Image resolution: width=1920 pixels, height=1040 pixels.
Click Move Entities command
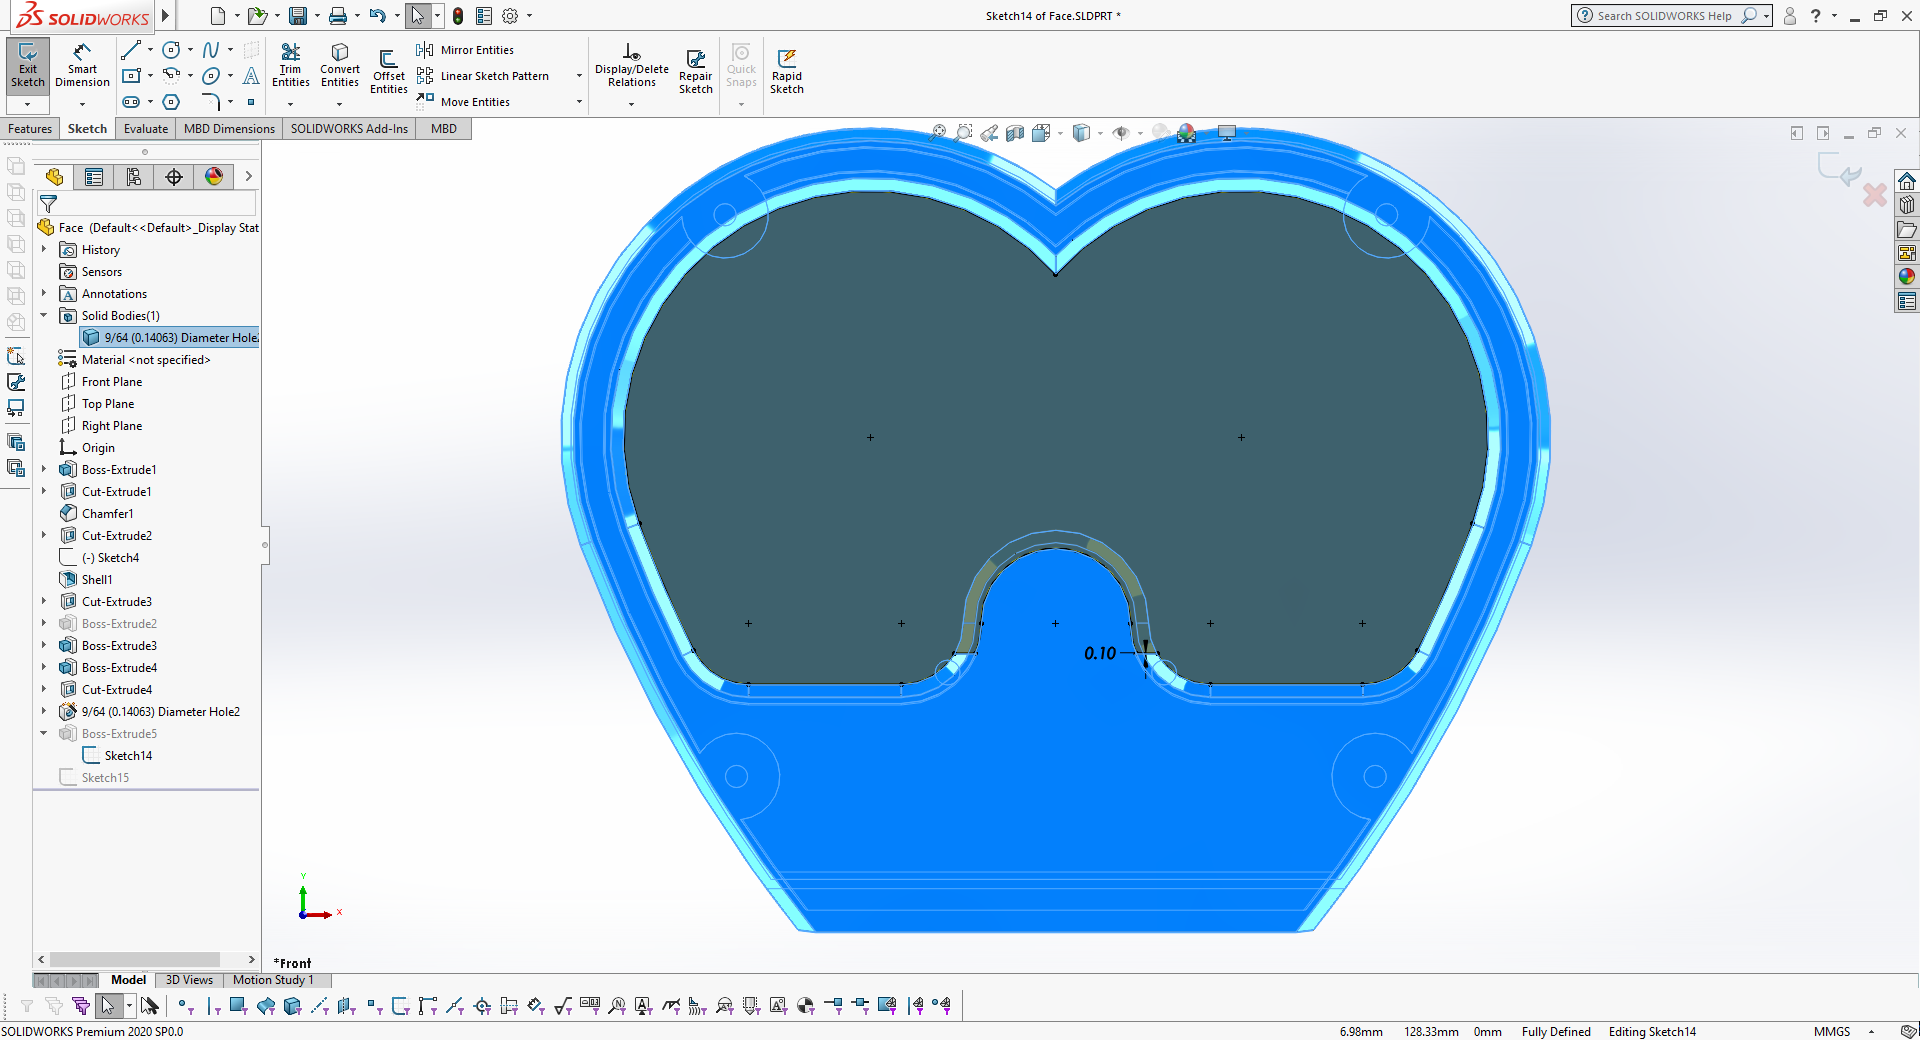coord(463,101)
